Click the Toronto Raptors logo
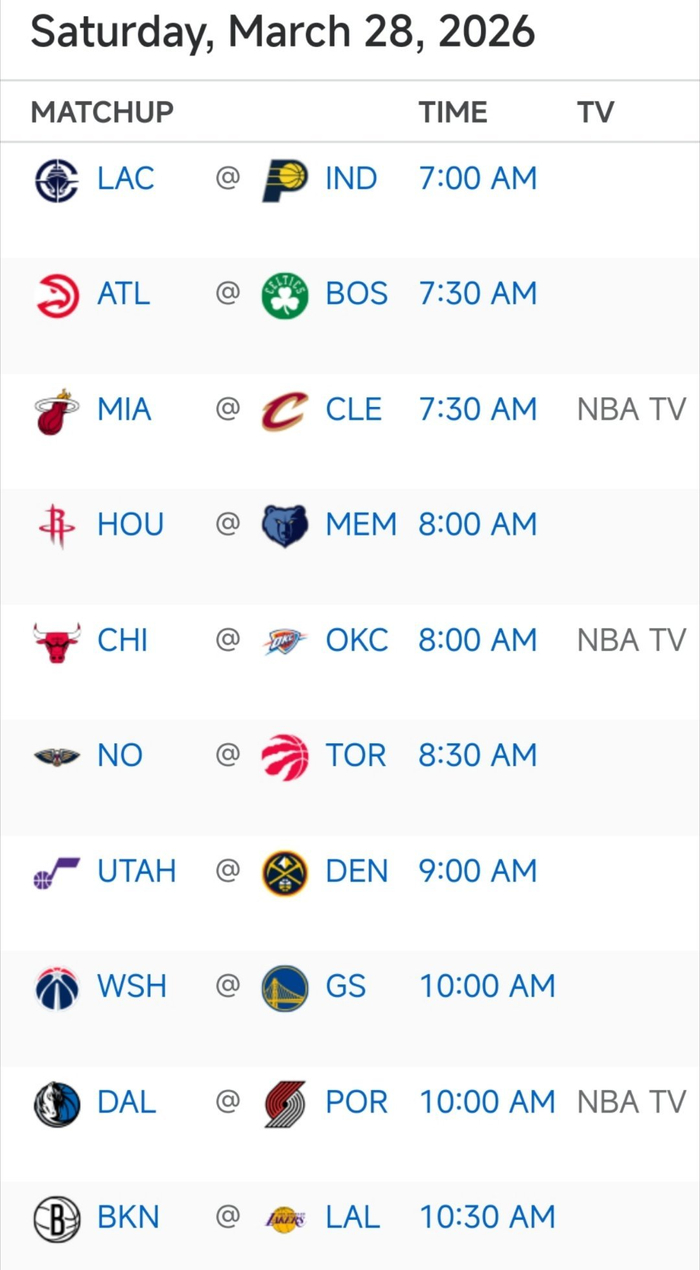 tap(285, 757)
